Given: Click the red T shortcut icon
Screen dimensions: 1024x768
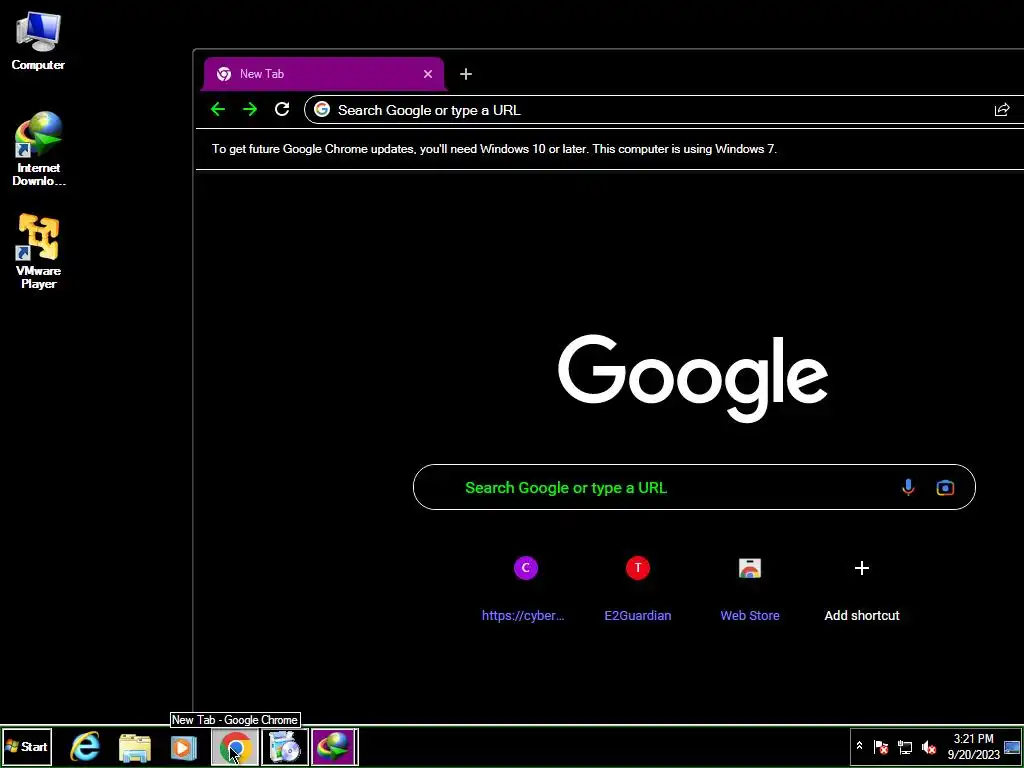Looking at the screenshot, I should 638,568.
